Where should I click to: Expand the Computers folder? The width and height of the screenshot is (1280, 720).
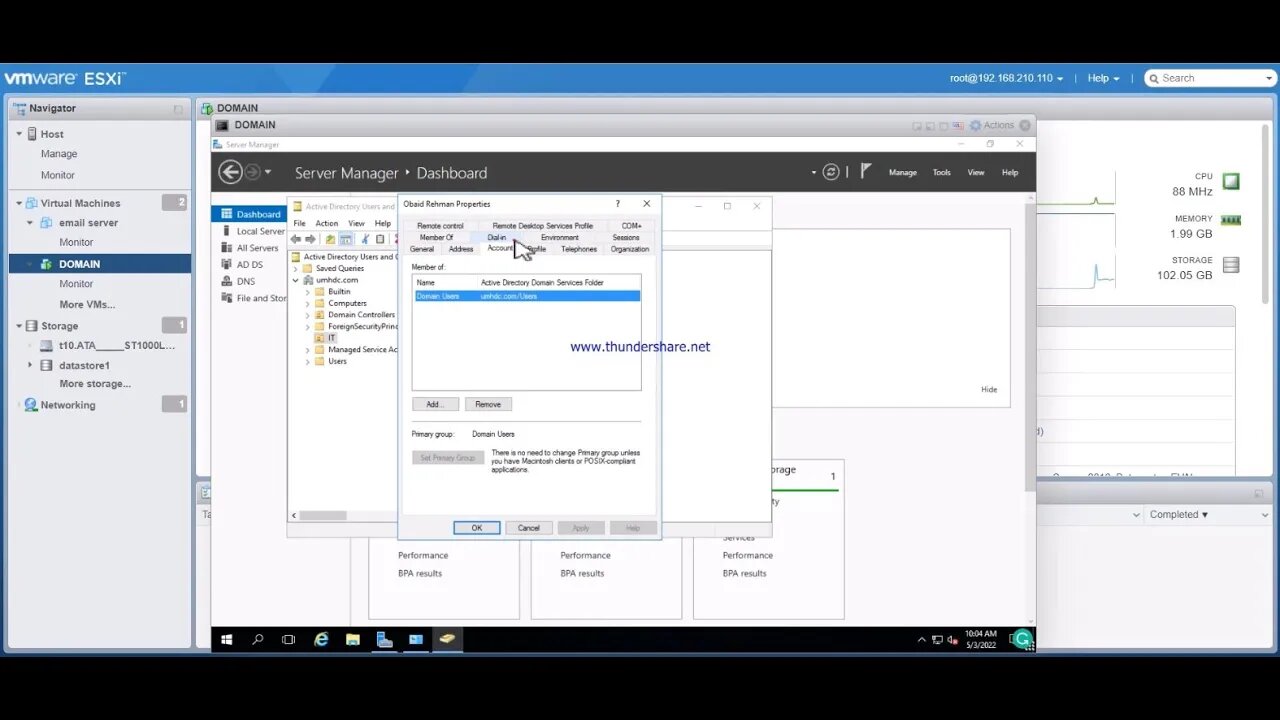point(308,303)
